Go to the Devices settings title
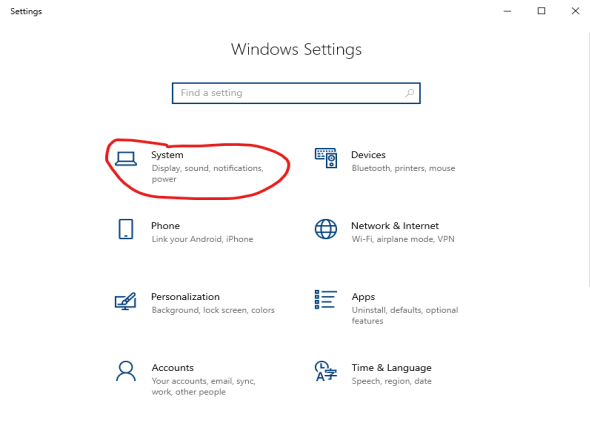Viewport: 590px width, 427px height. [368, 155]
